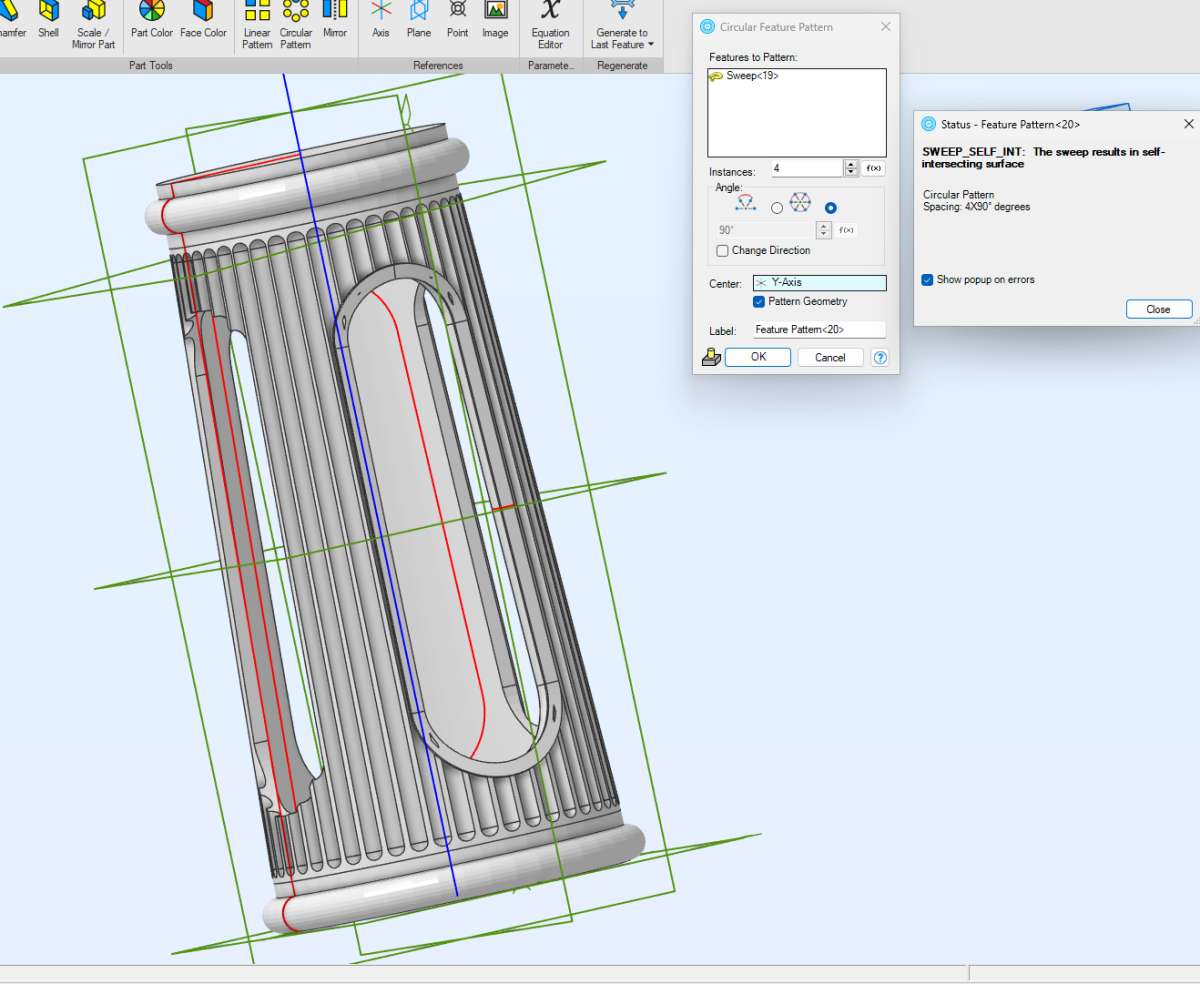Close the Circular Feature Pattern dialog window
Viewport: 1200px width, 984px height.
click(x=885, y=27)
